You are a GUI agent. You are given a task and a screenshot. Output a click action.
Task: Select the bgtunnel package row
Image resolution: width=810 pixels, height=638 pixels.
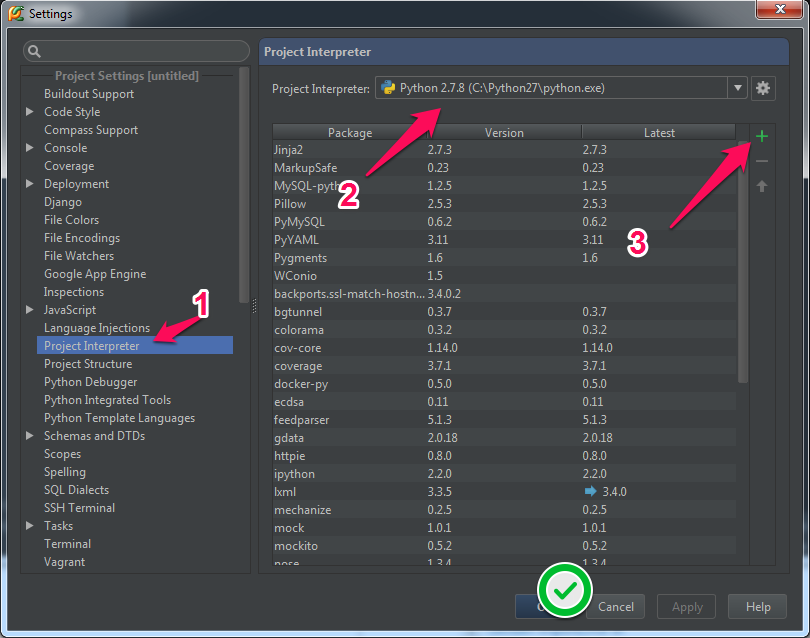pyautogui.click(x=504, y=312)
